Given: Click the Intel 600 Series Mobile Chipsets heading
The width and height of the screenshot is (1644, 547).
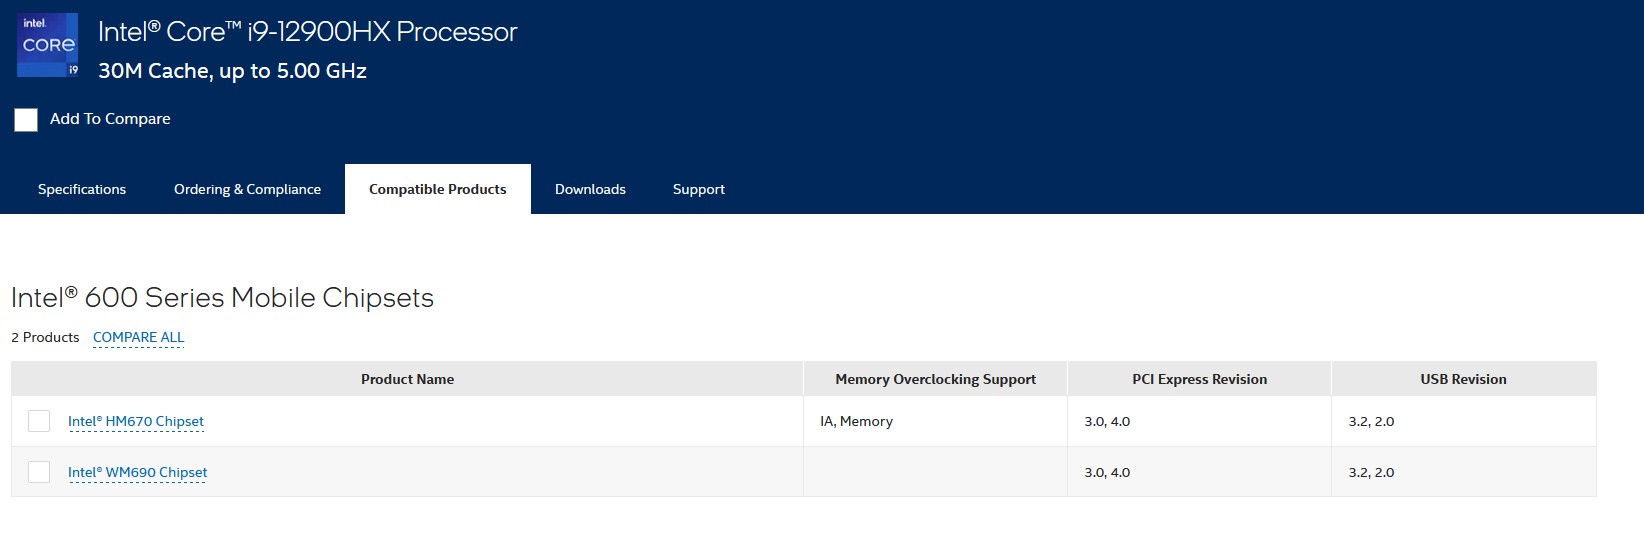Looking at the screenshot, I should coord(222,297).
